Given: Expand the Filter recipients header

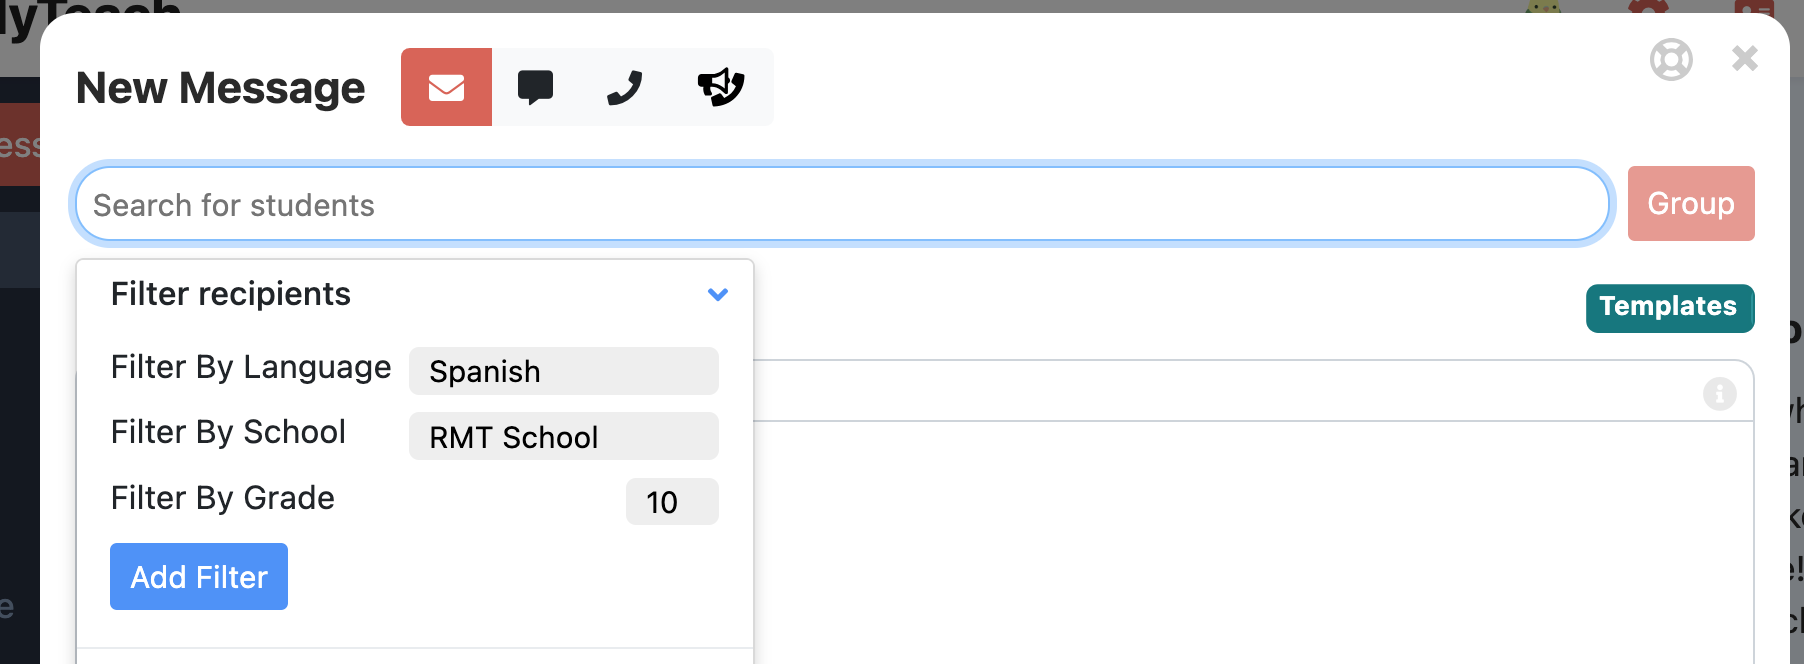Looking at the screenshot, I should click(231, 293).
